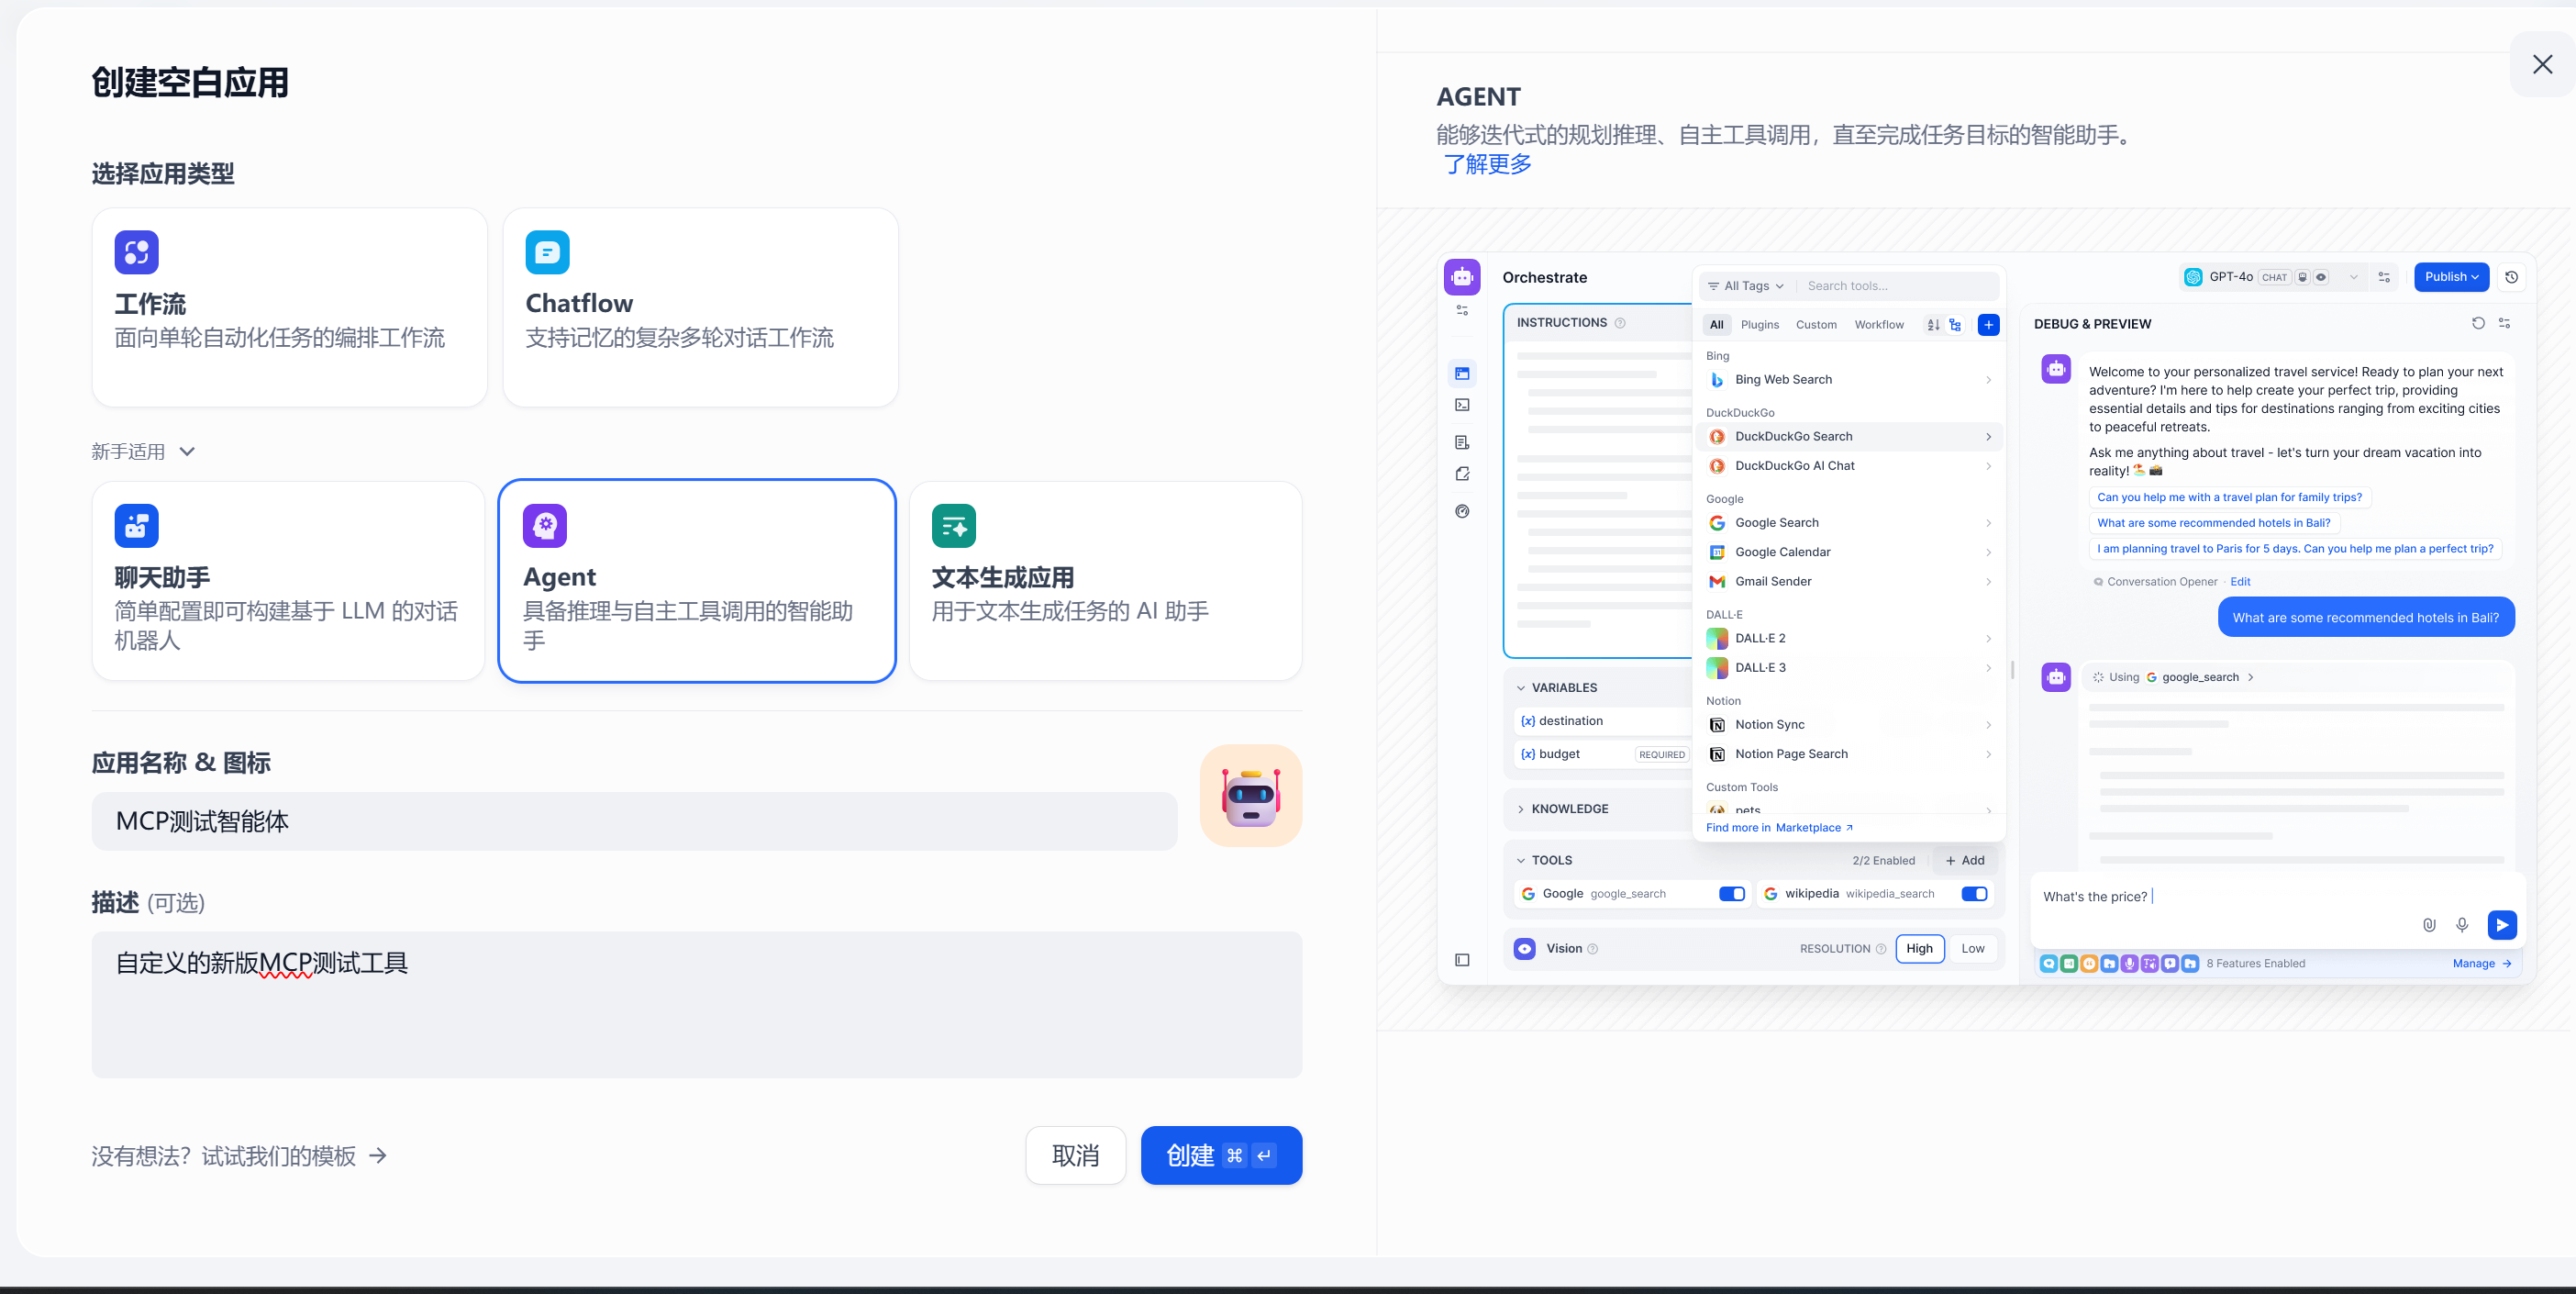Open the 了解更多 link
Viewport: 2576px width, 1294px height.
[x=1487, y=164]
